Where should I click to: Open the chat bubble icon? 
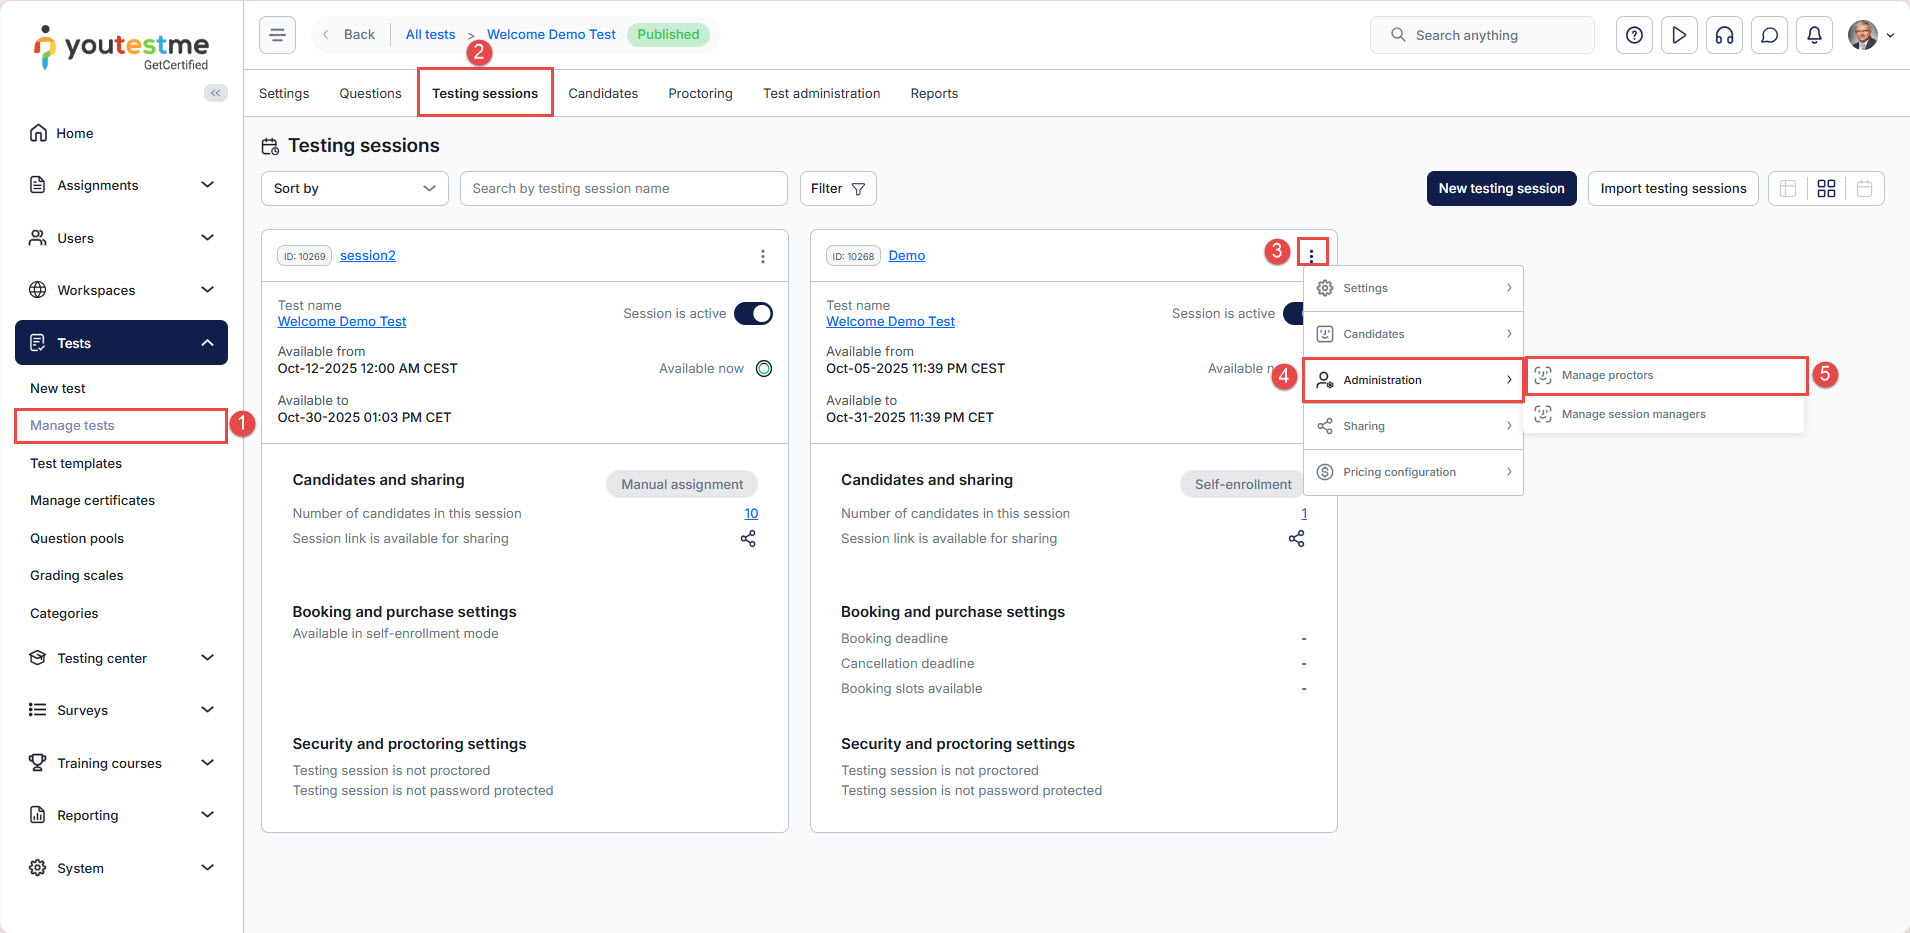click(x=1769, y=35)
